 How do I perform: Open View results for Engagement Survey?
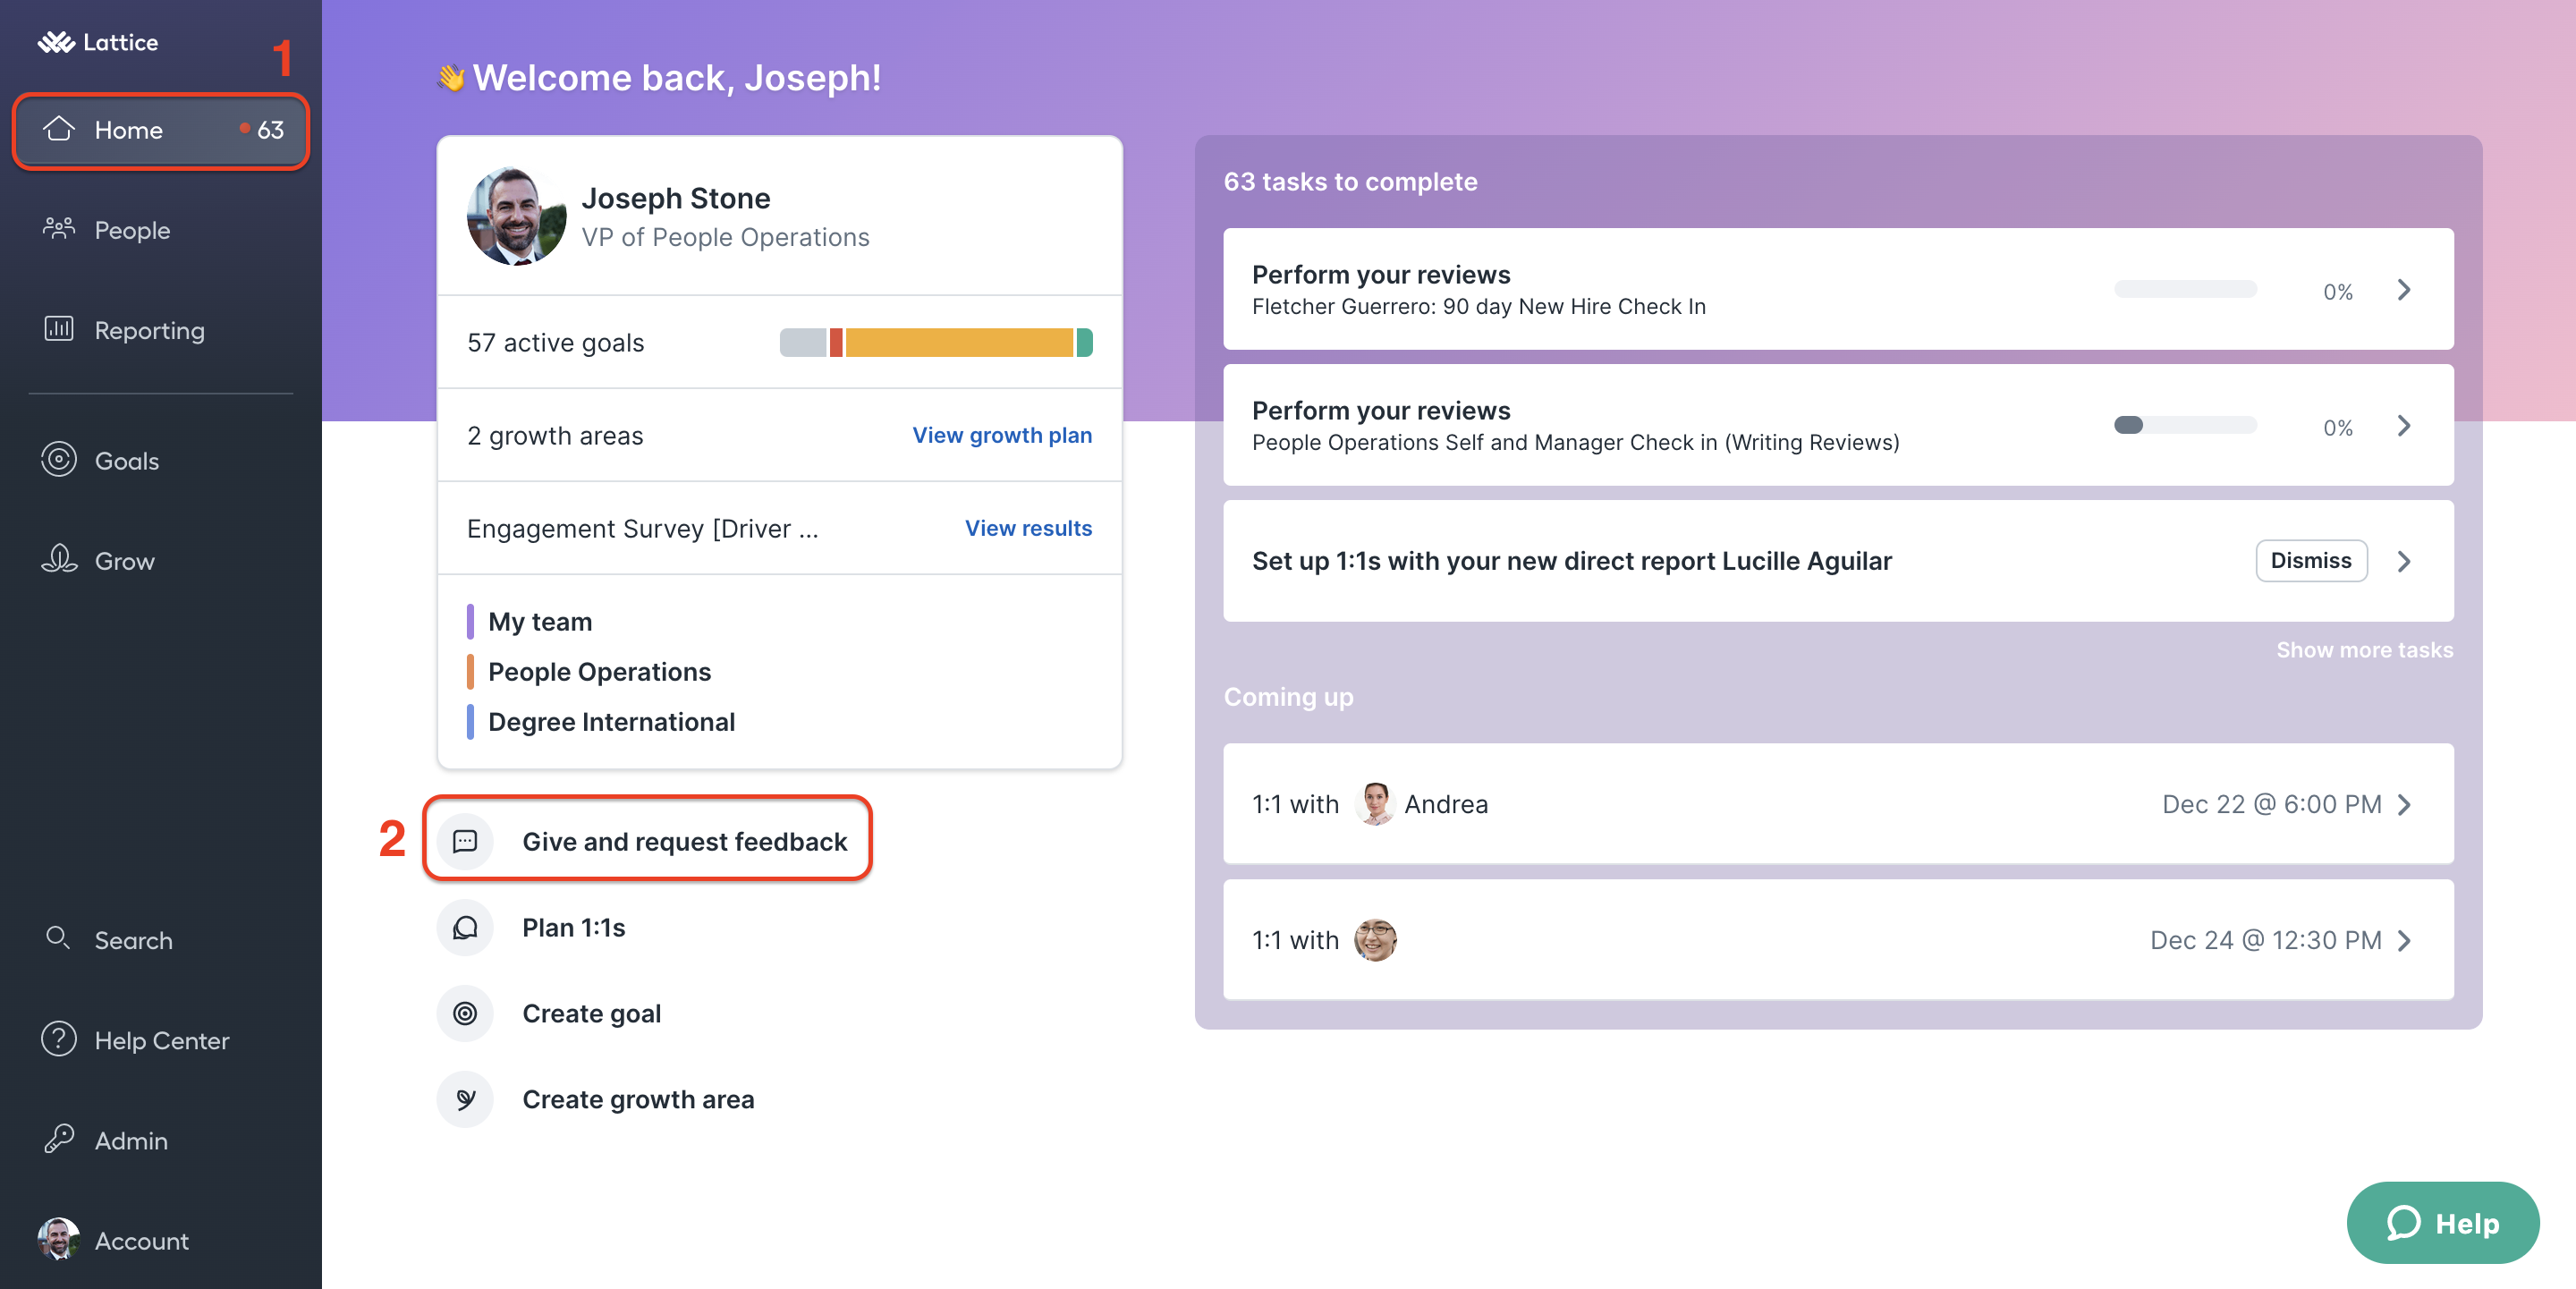pyautogui.click(x=1028, y=528)
